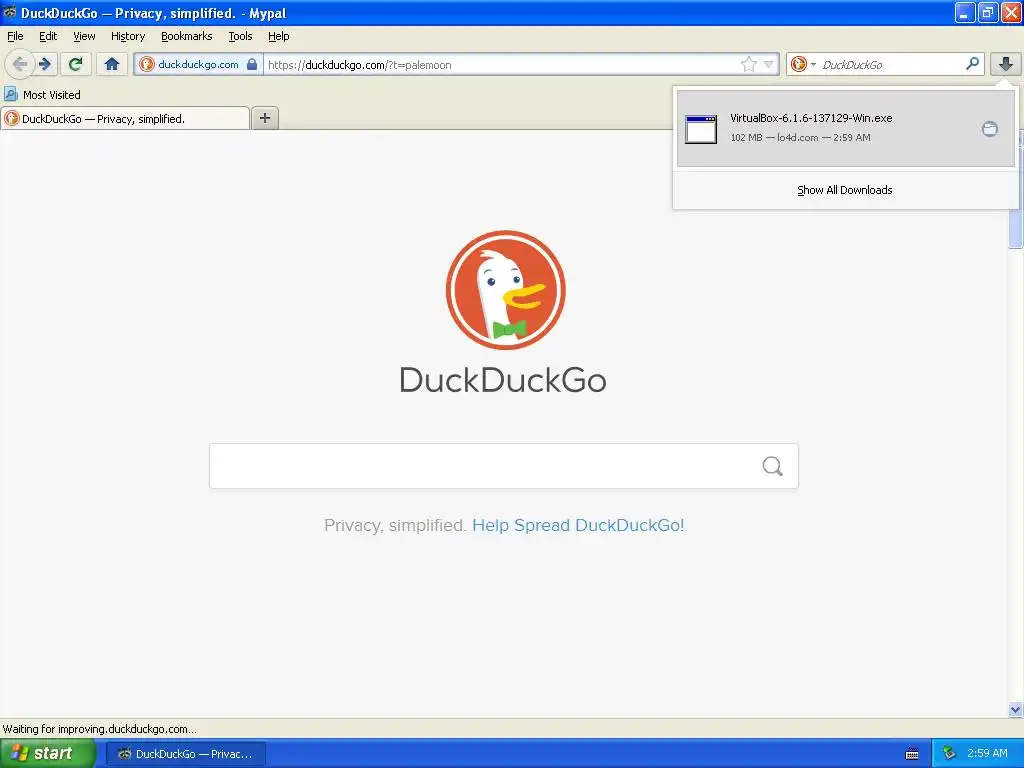1024x768 pixels.
Task: Click the VirtualBox-6.1.6-137129-Win.exe file name
Action: click(811, 118)
